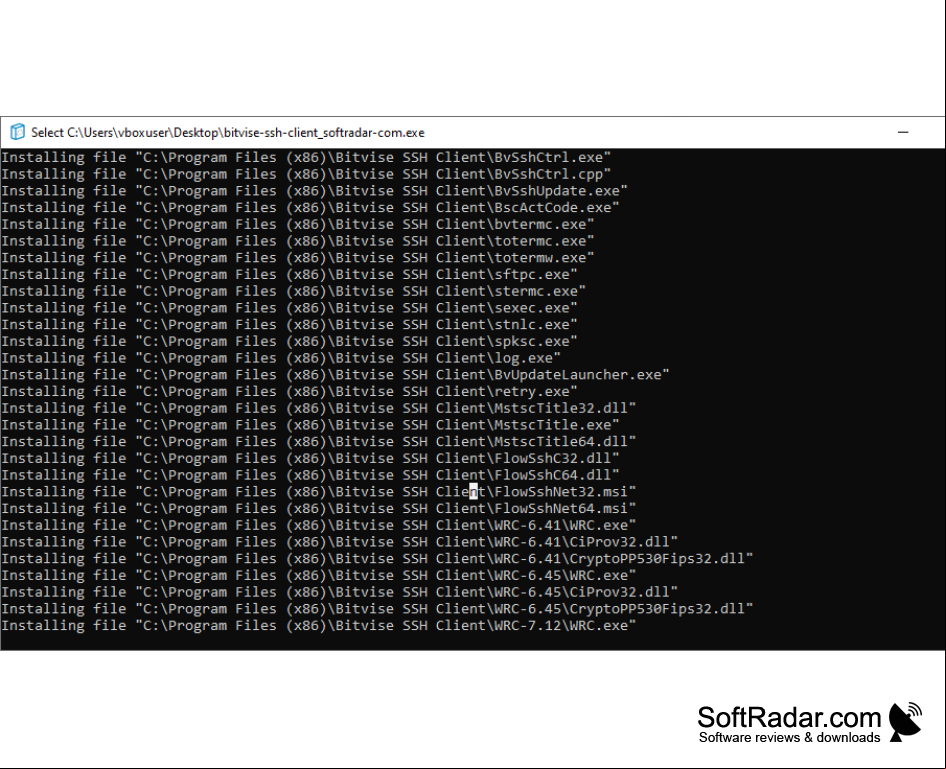Select the WRC-7.12\WRC.exe install line
The image size is (946, 769).
point(319,625)
